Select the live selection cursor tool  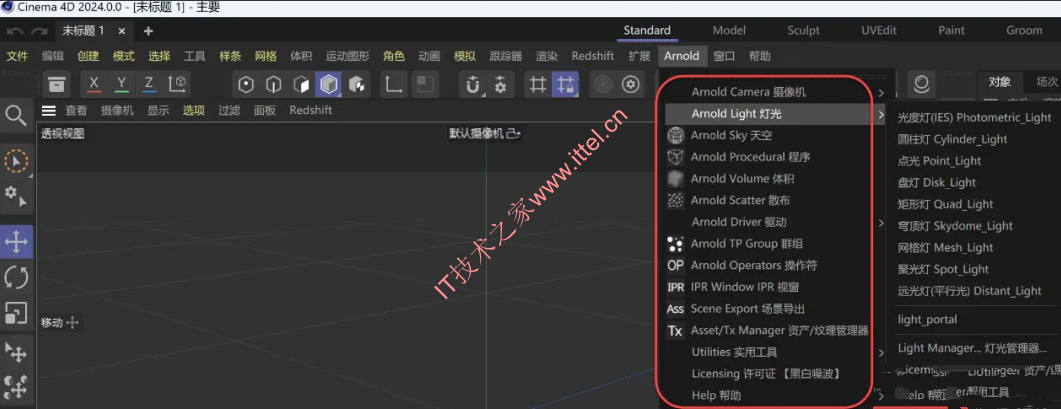[x=16, y=161]
